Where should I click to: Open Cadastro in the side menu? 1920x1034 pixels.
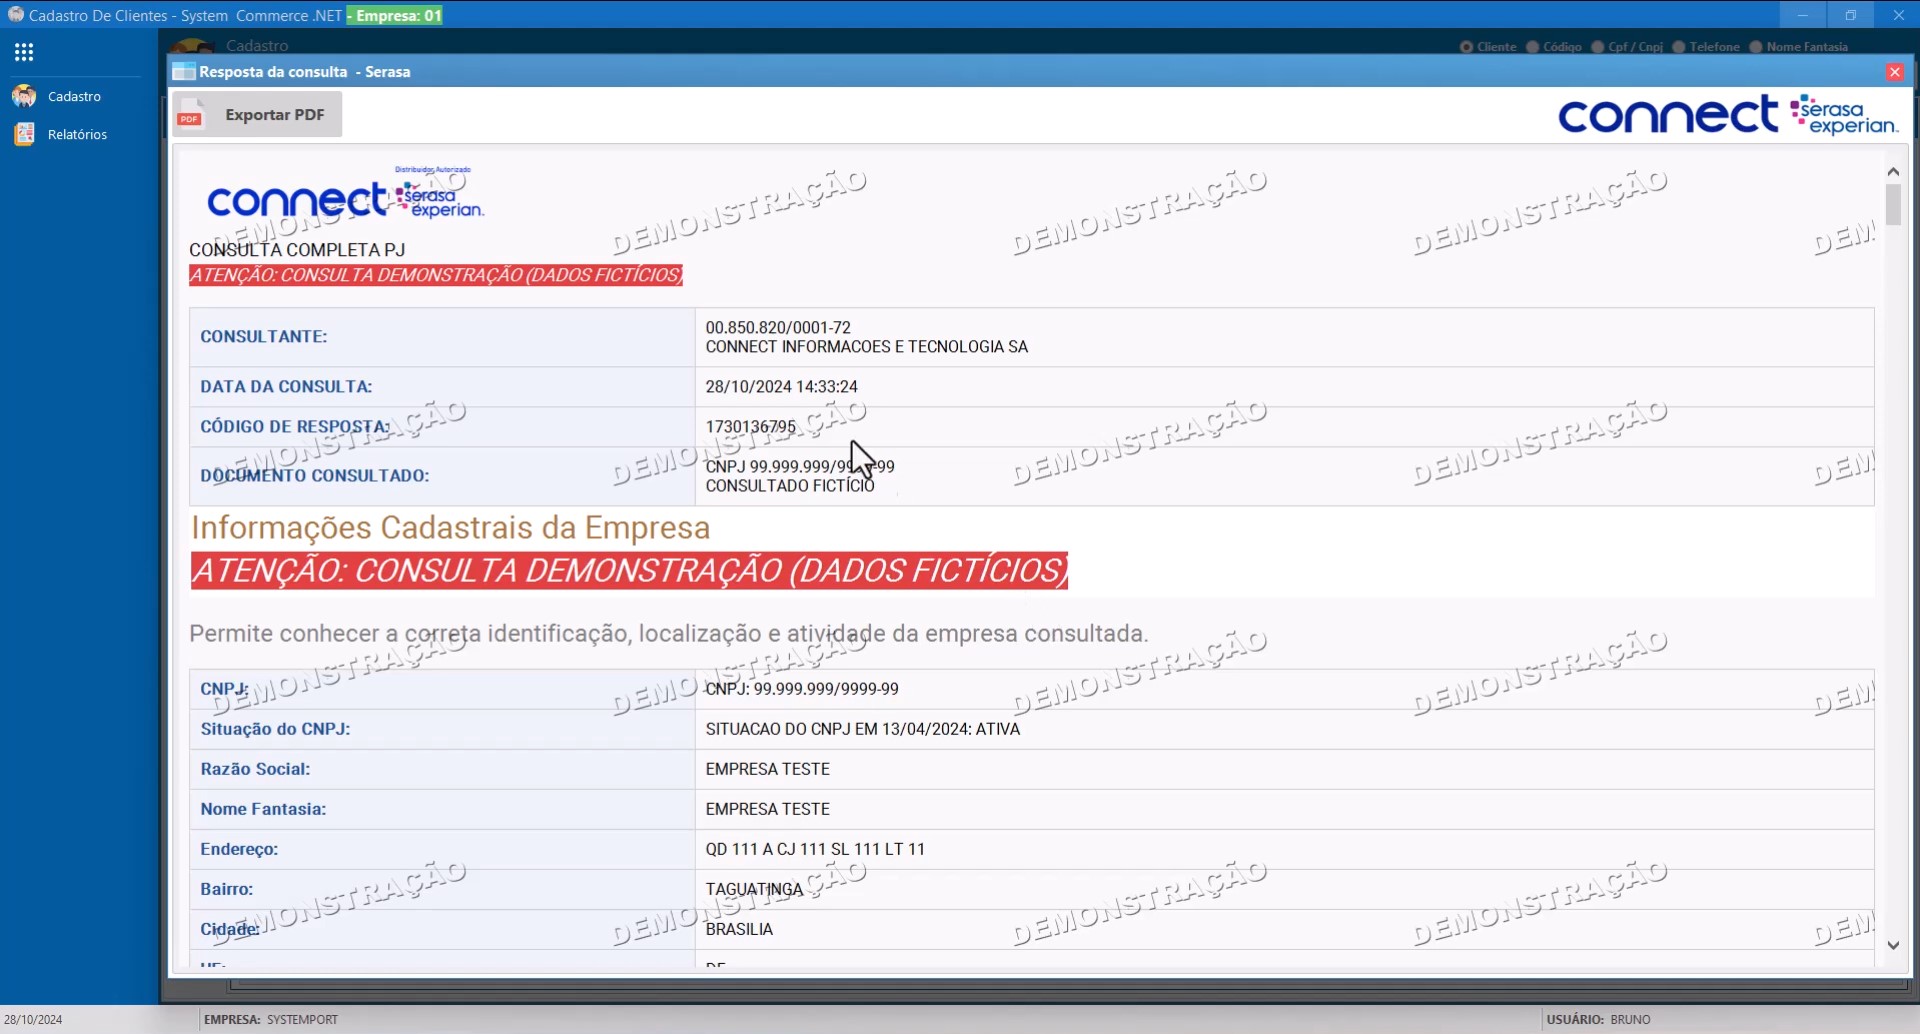[x=74, y=96]
